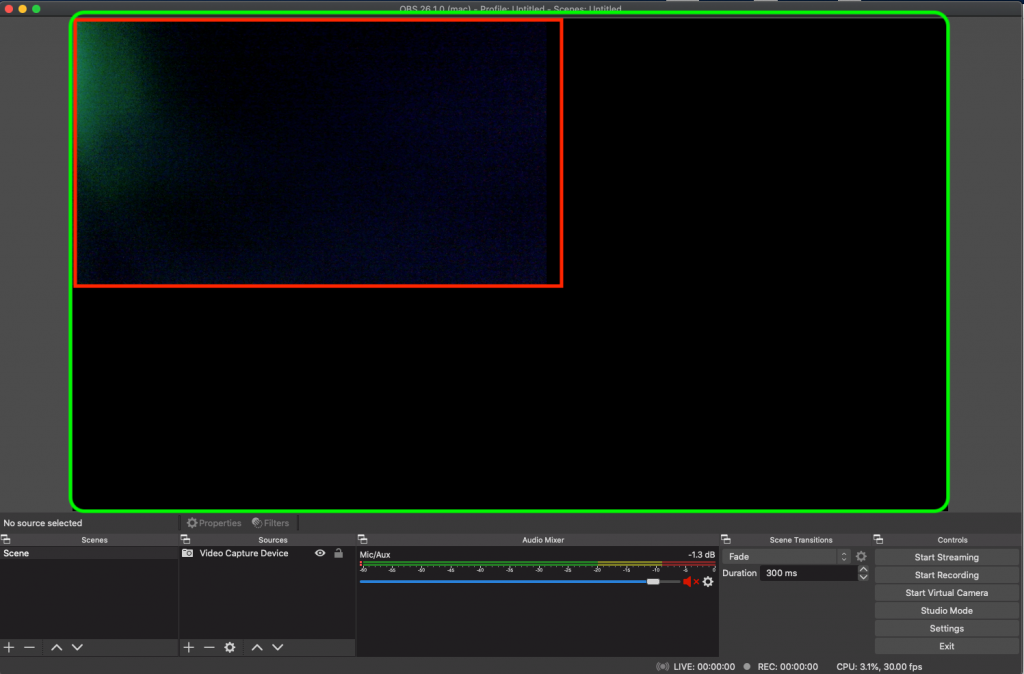Click the Mic/Aux volume slider handle
Image resolution: width=1024 pixels, height=674 pixels.
pyautogui.click(x=653, y=581)
